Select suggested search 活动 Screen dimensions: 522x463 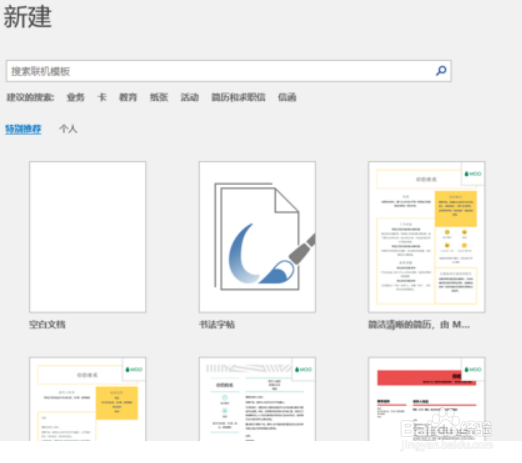tap(190, 97)
